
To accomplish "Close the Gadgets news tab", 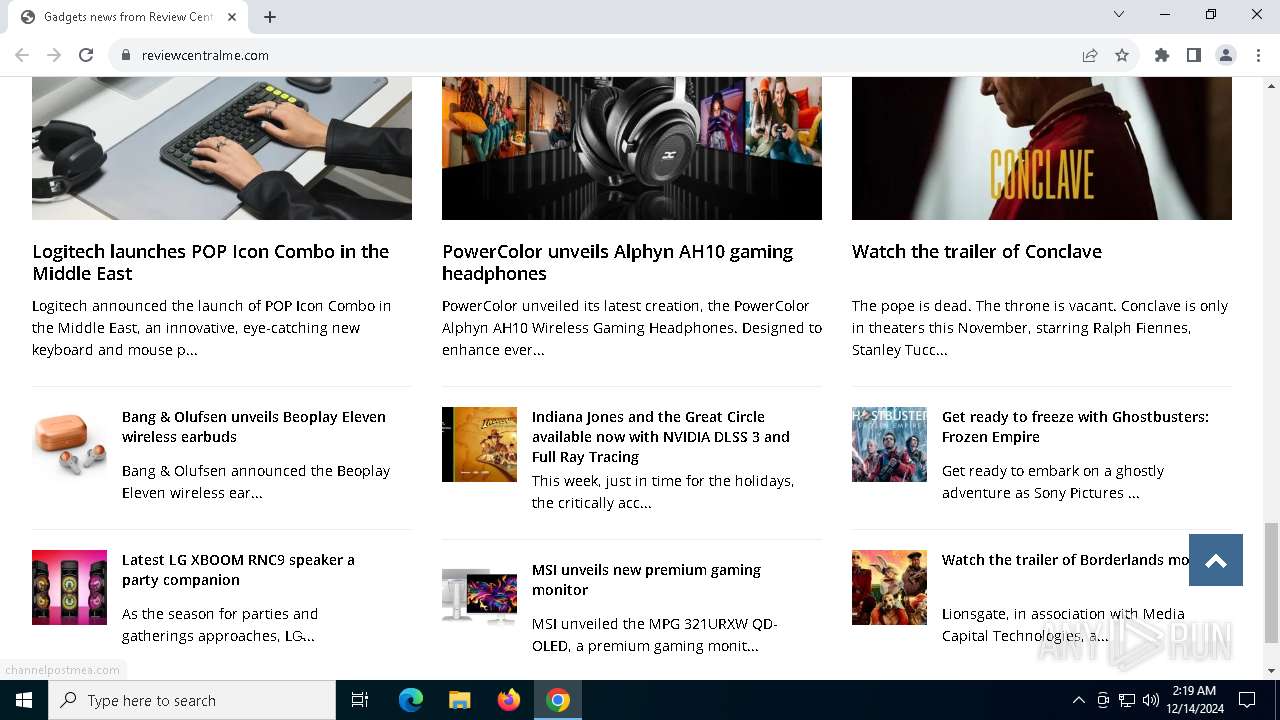I will click(x=232, y=17).
